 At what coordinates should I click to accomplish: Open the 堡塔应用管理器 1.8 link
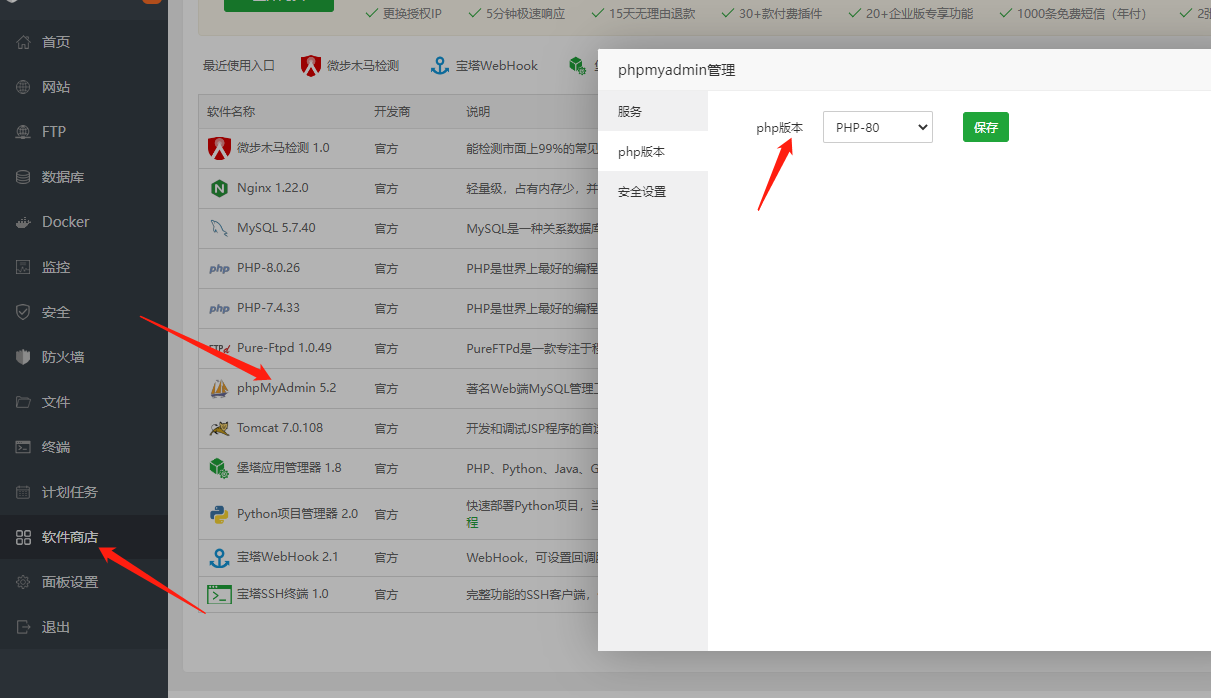(289, 467)
